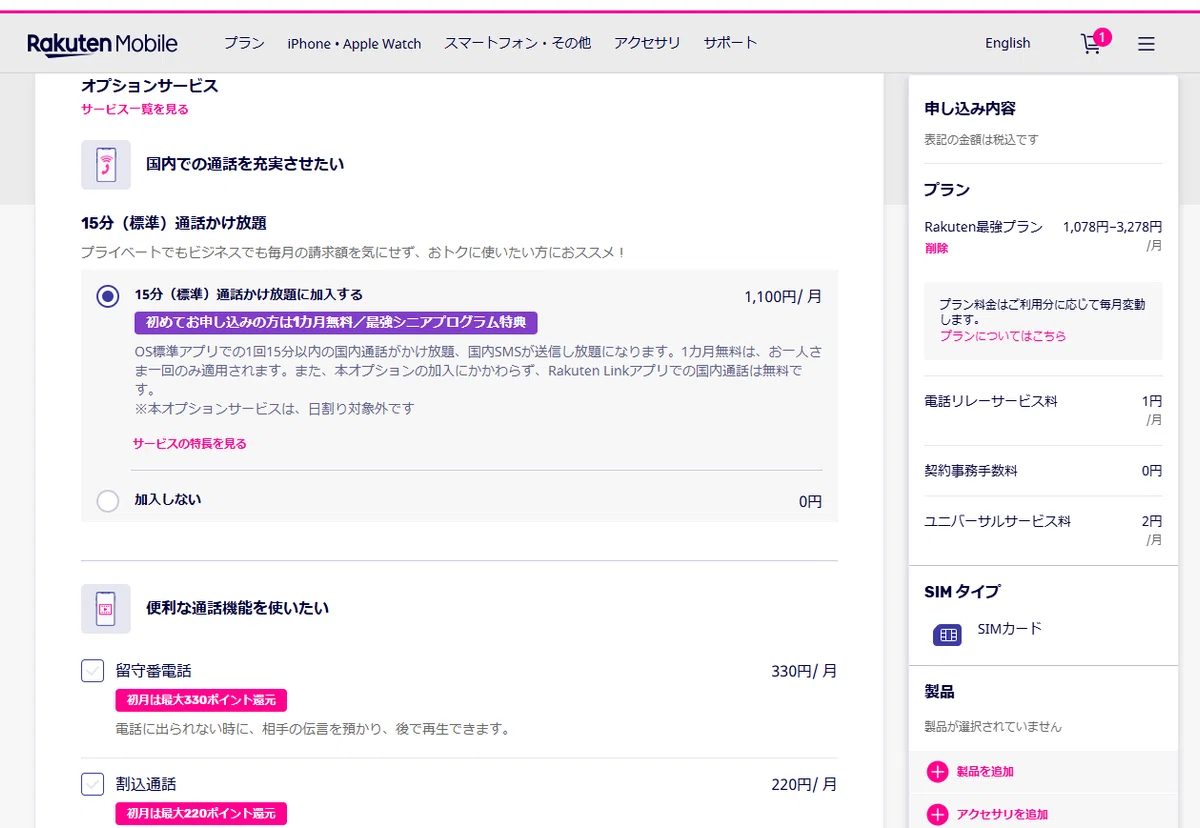Click the 330円/月 price for 留守番電話
Viewport: 1200px width, 828px height.
point(804,671)
